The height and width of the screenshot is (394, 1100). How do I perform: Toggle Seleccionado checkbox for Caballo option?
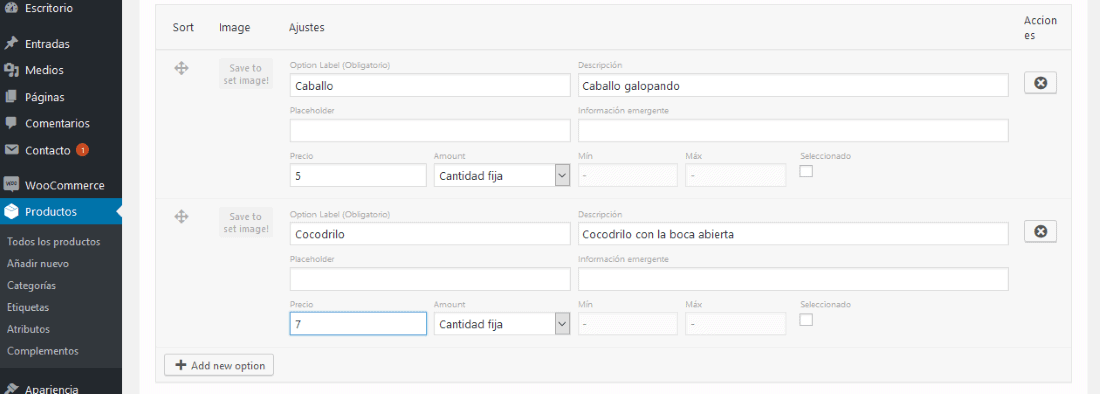806,171
